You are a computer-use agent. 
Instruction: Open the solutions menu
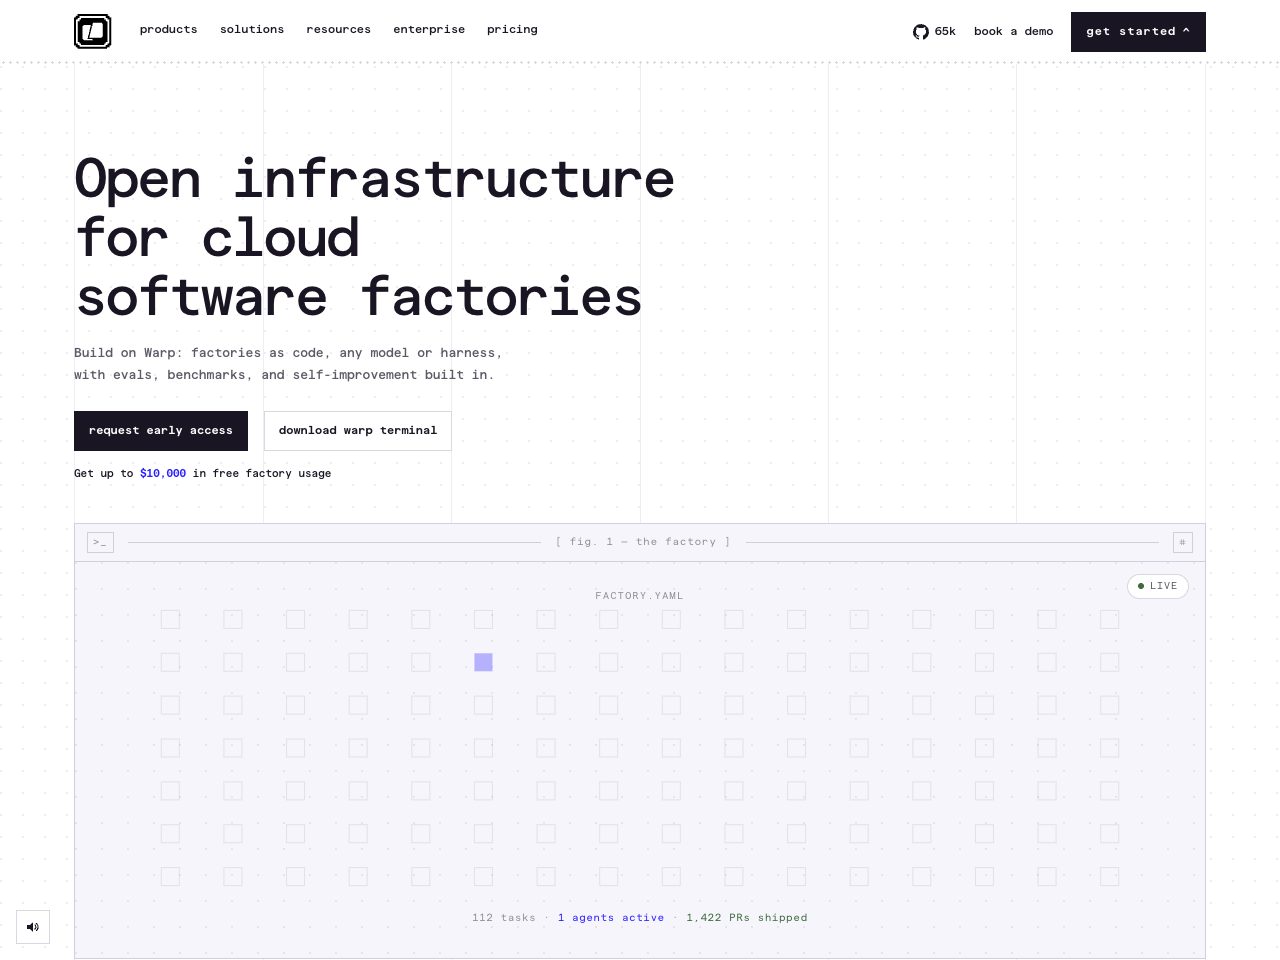click(x=252, y=29)
